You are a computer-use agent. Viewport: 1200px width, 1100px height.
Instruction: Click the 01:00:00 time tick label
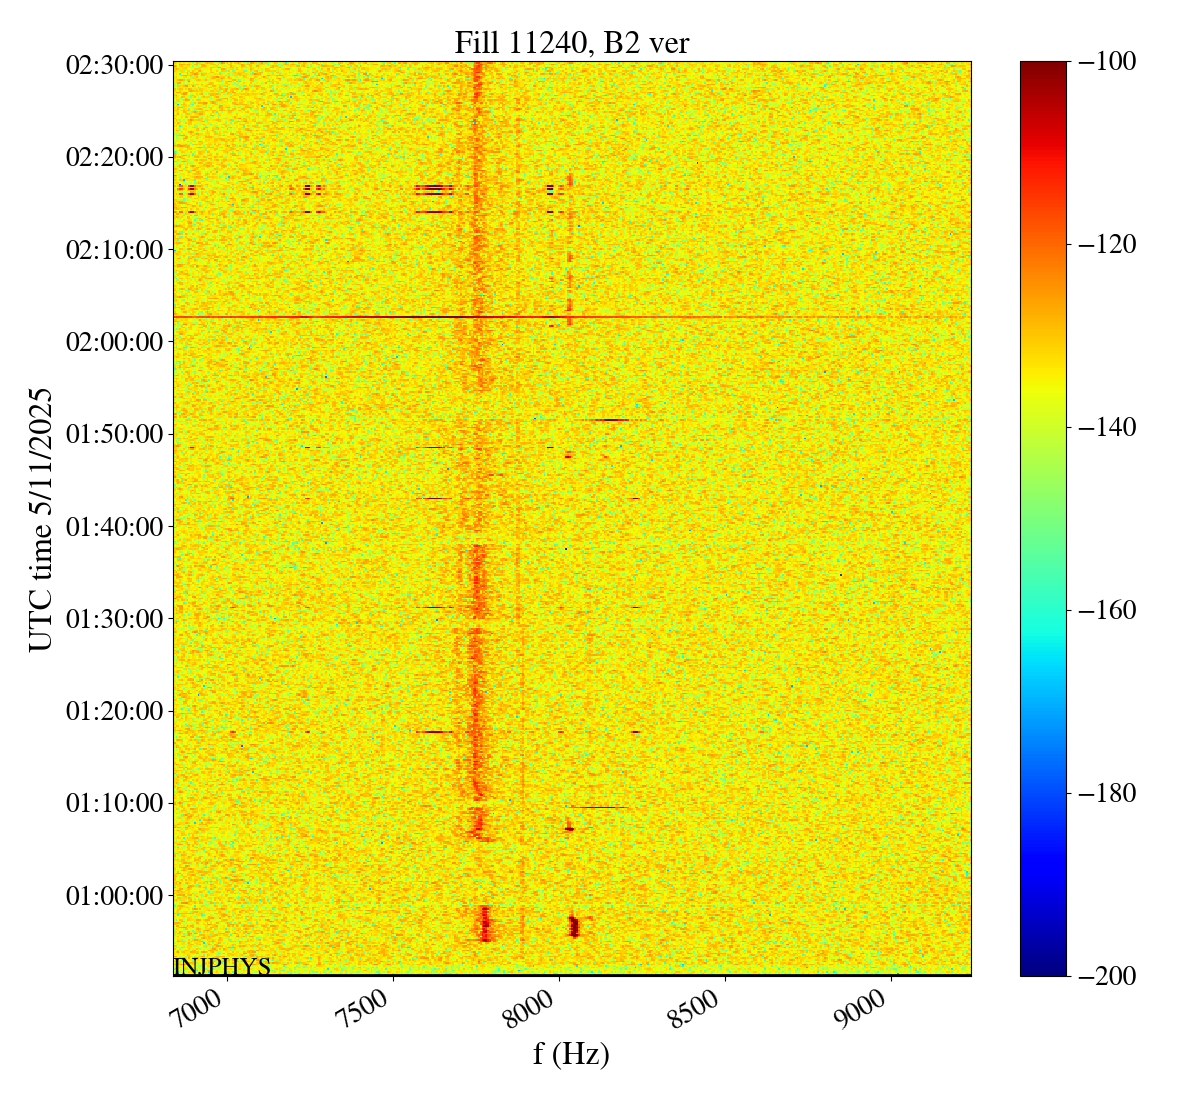tap(114, 896)
